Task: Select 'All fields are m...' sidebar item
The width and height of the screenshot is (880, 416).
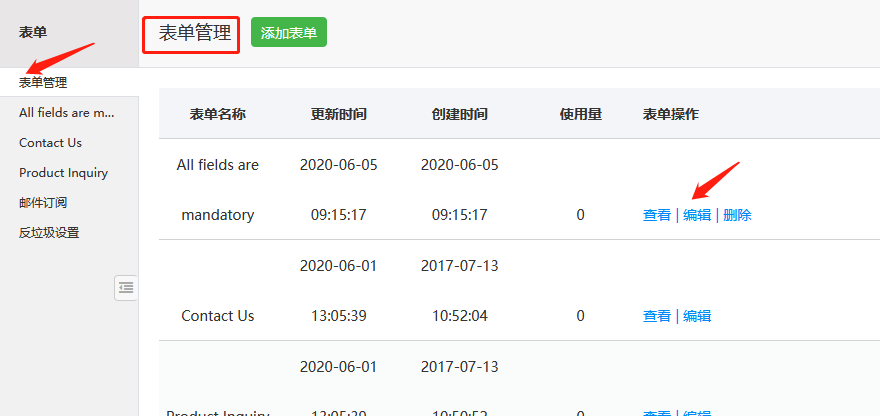Action: (x=66, y=113)
